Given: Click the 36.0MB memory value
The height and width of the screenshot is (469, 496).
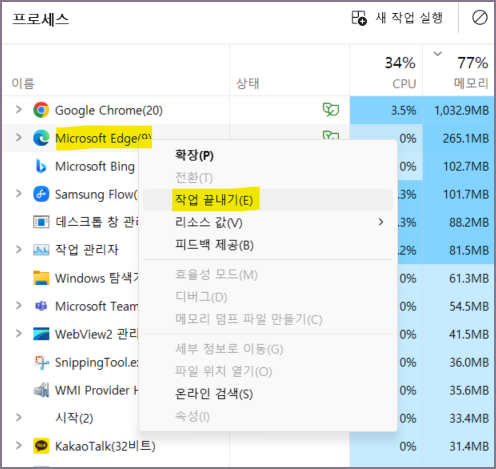Looking at the screenshot, I should tap(469, 362).
